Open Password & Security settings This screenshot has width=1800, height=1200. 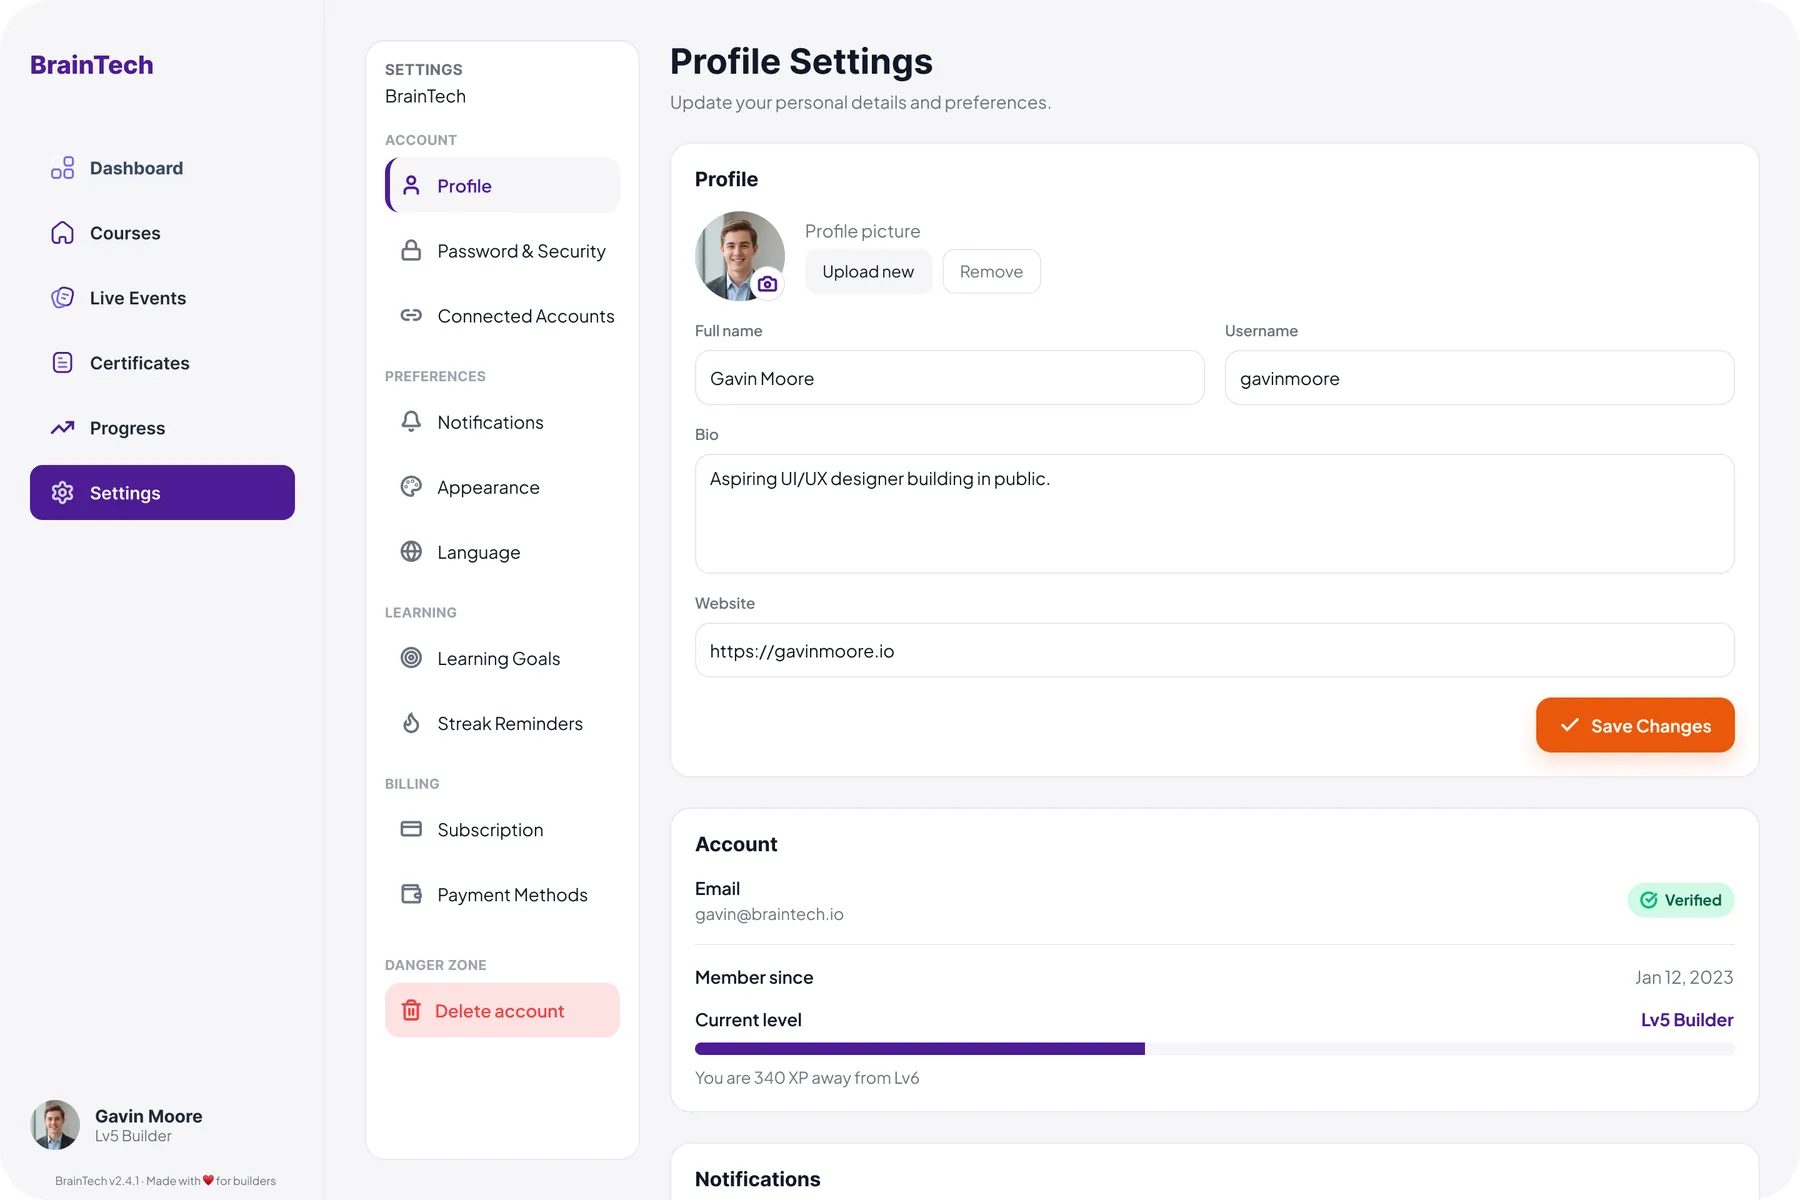click(502, 251)
